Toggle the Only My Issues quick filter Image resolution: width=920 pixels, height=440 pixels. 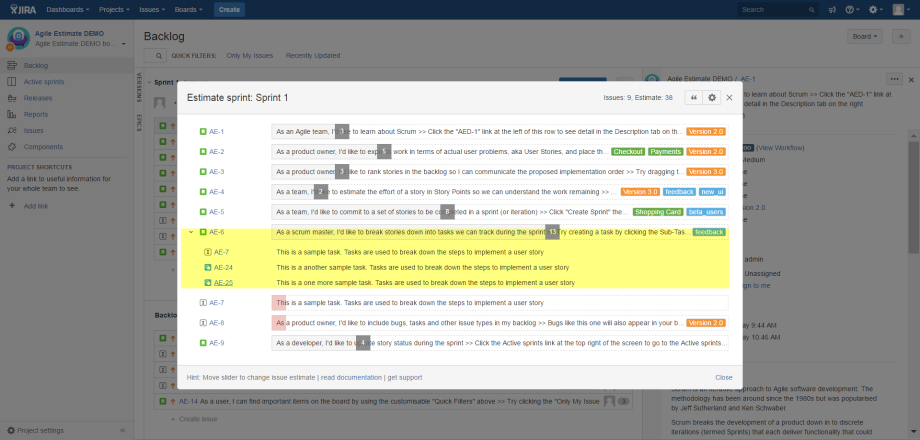(249, 55)
